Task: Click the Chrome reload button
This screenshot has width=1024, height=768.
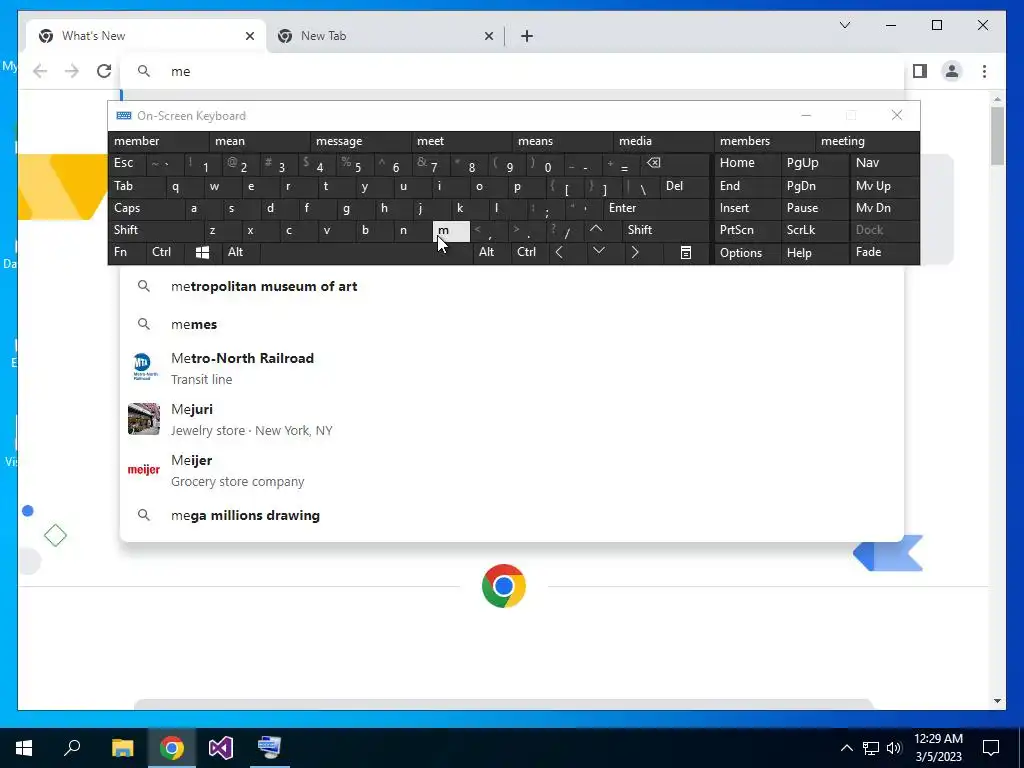Action: (104, 71)
